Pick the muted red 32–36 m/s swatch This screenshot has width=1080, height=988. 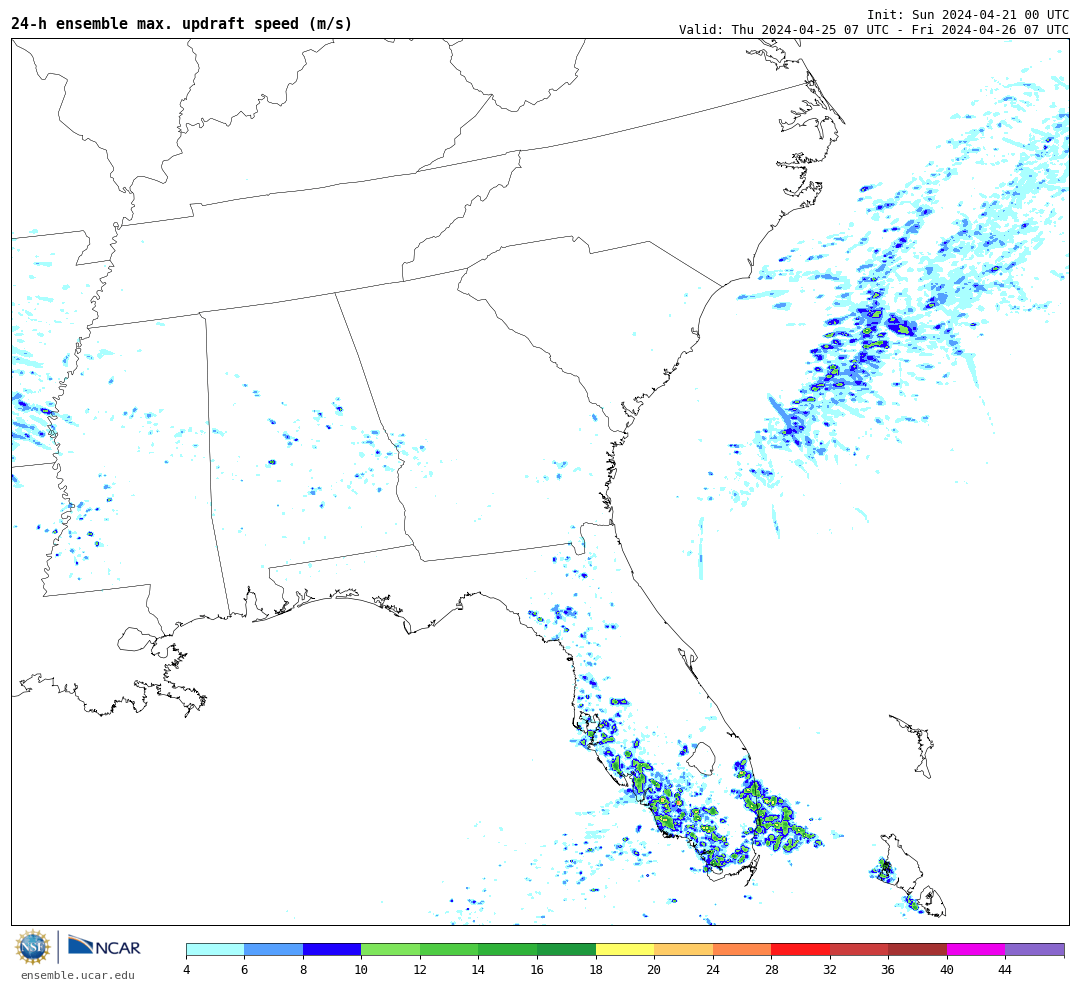859,949
